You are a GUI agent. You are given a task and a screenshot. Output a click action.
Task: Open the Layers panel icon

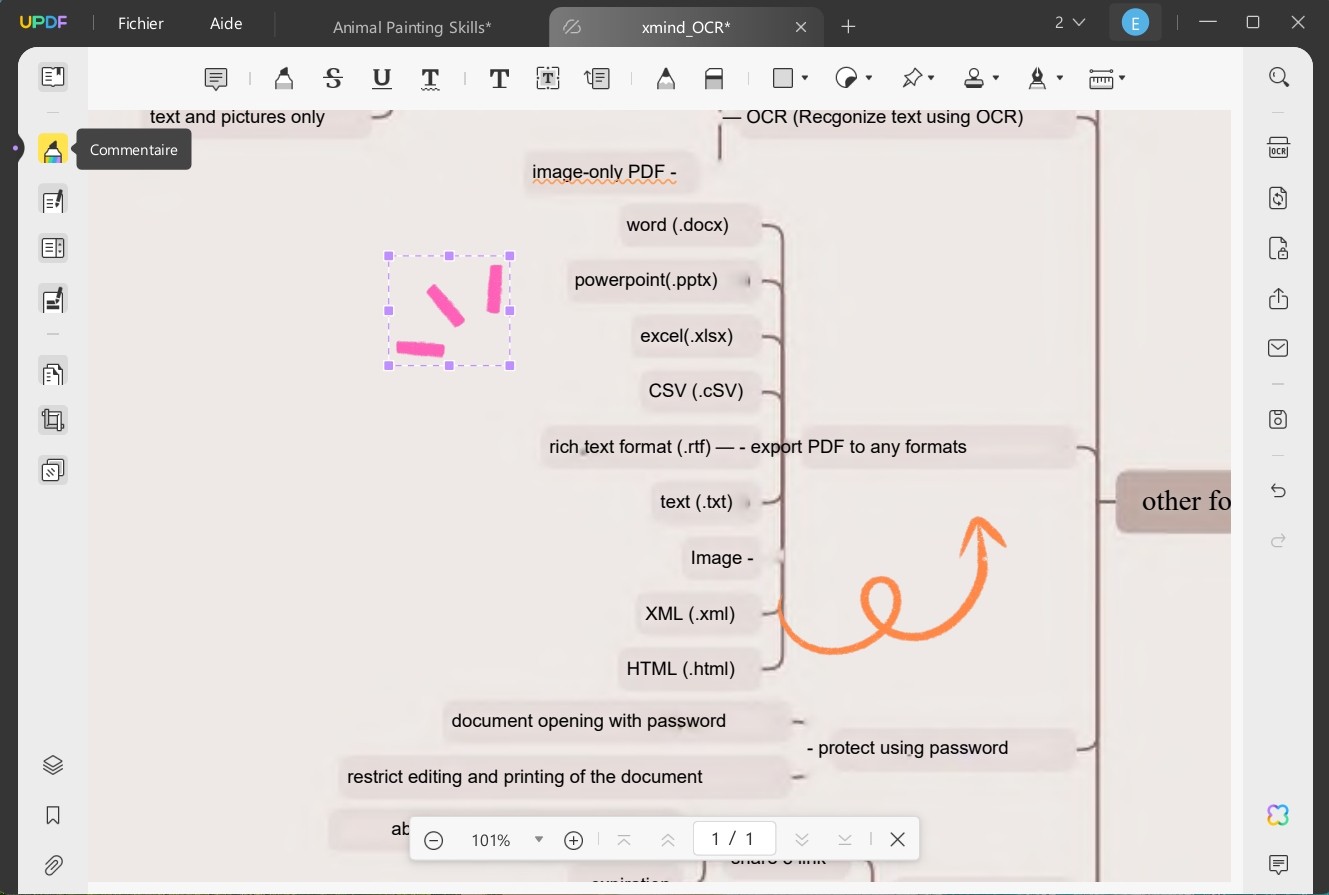[53, 765]
